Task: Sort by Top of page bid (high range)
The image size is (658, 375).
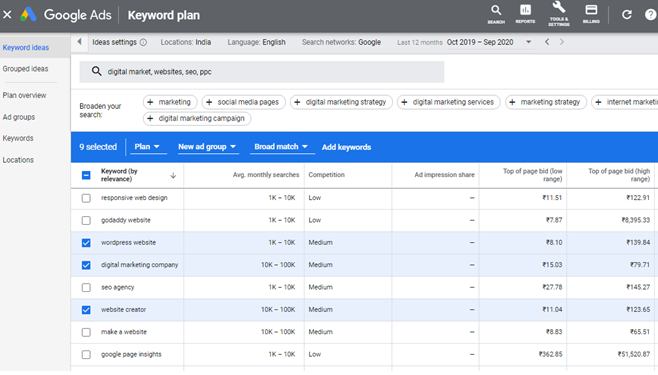Action: point(619,175)
